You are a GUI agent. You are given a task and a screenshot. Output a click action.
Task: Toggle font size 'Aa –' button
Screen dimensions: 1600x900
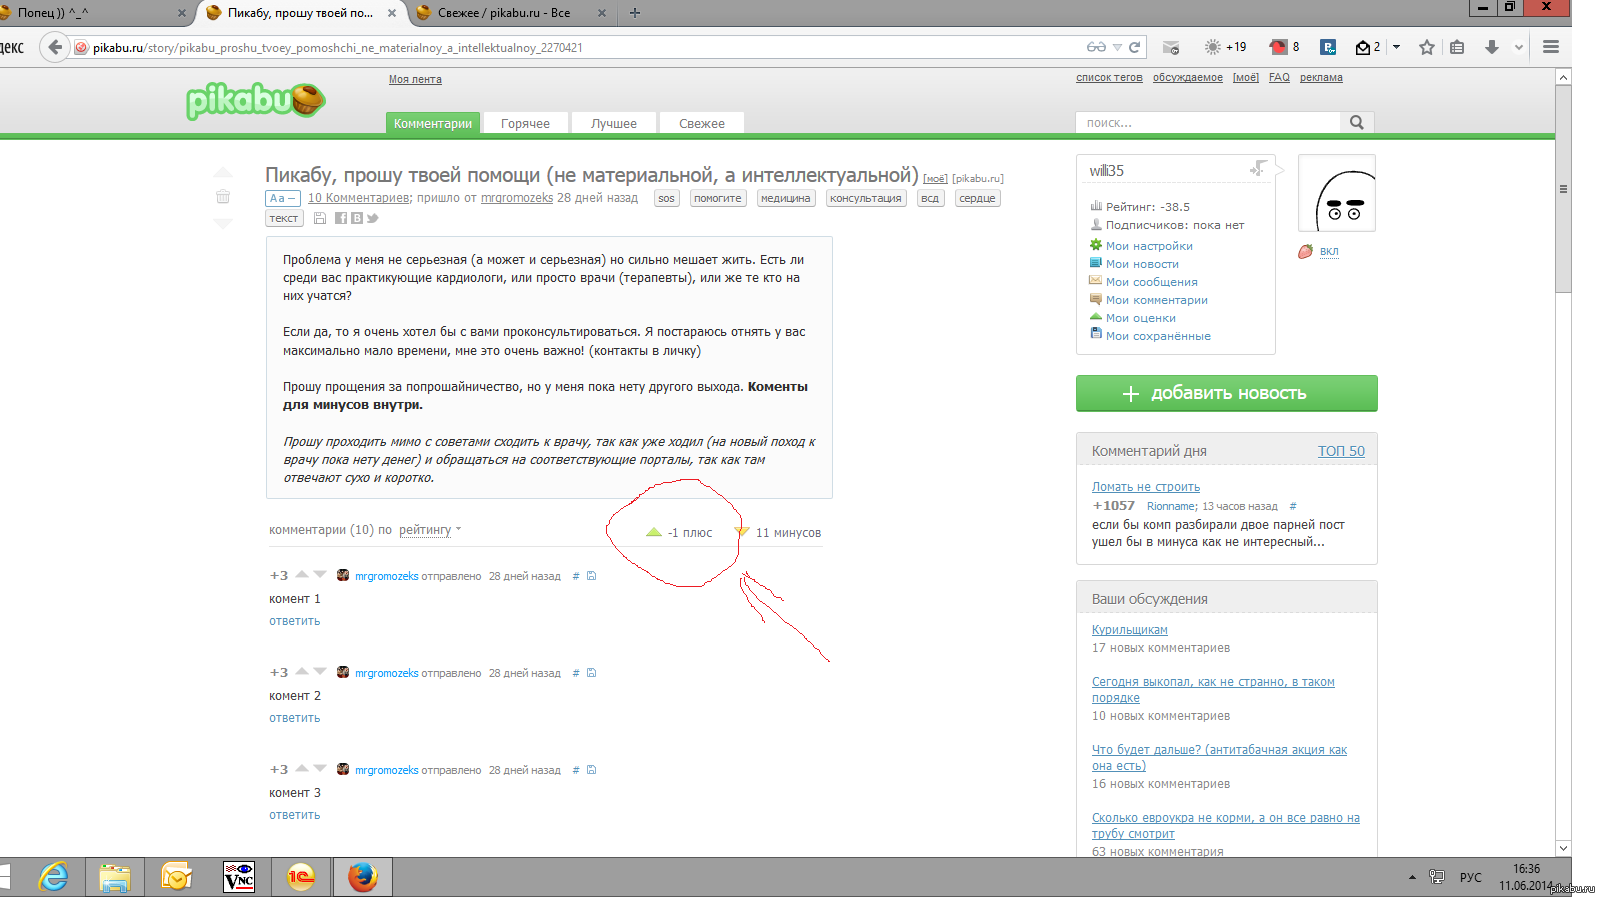pyautogui.click(x=282, y=198)
